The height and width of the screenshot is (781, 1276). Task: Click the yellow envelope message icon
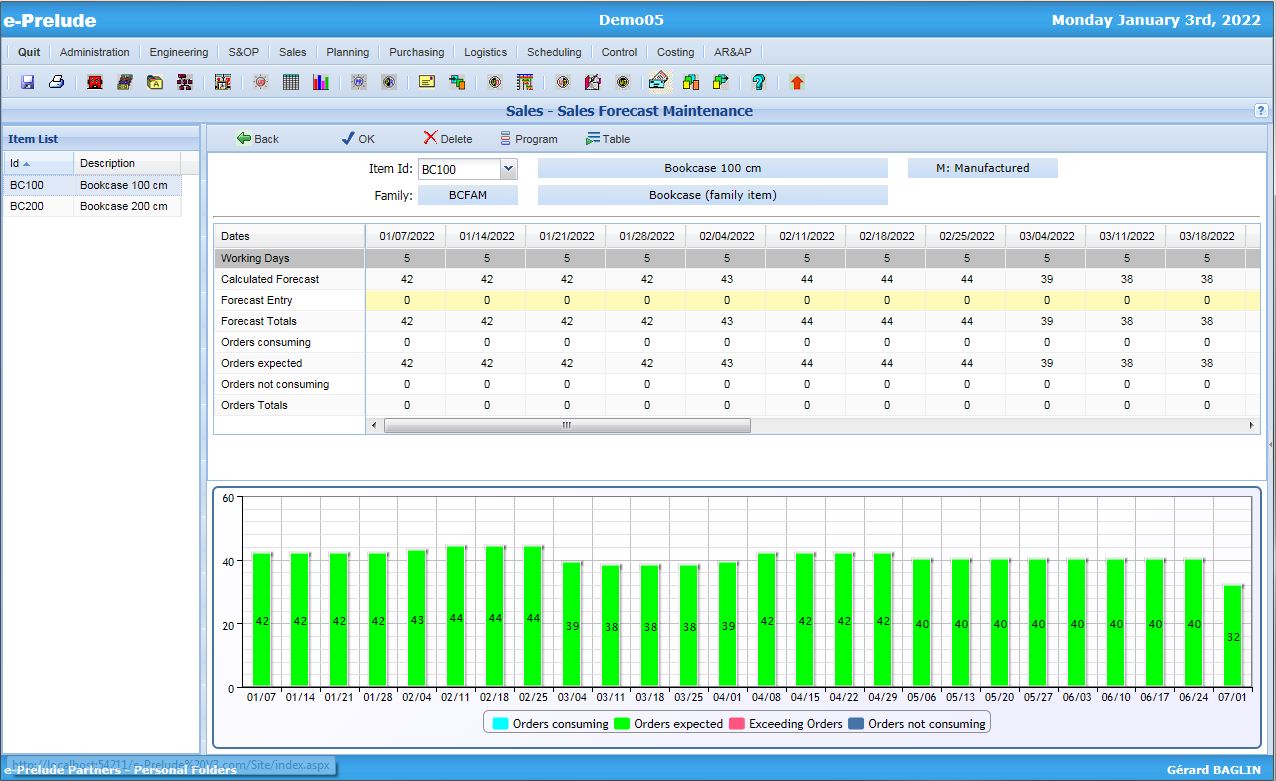pyautogui.click(x=427, y=82)
